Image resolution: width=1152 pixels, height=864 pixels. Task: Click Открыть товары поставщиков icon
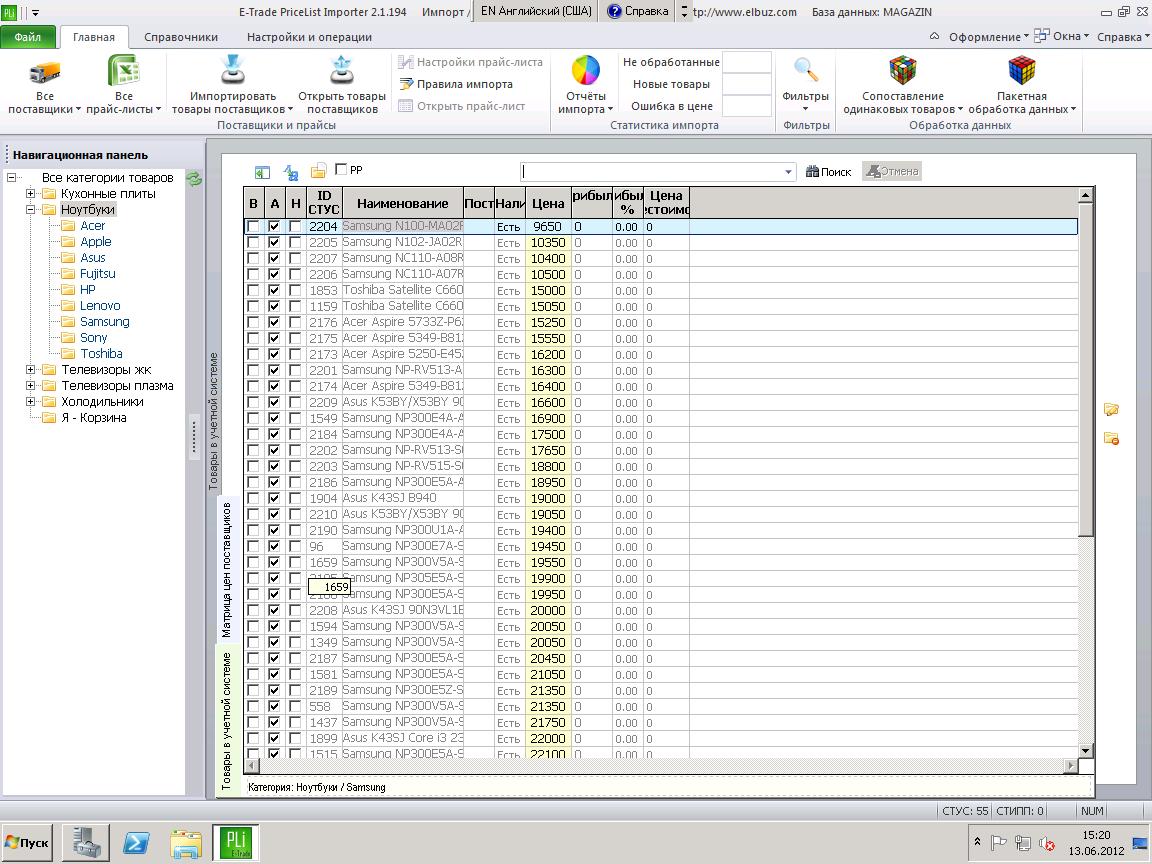[x=342, y=71]
